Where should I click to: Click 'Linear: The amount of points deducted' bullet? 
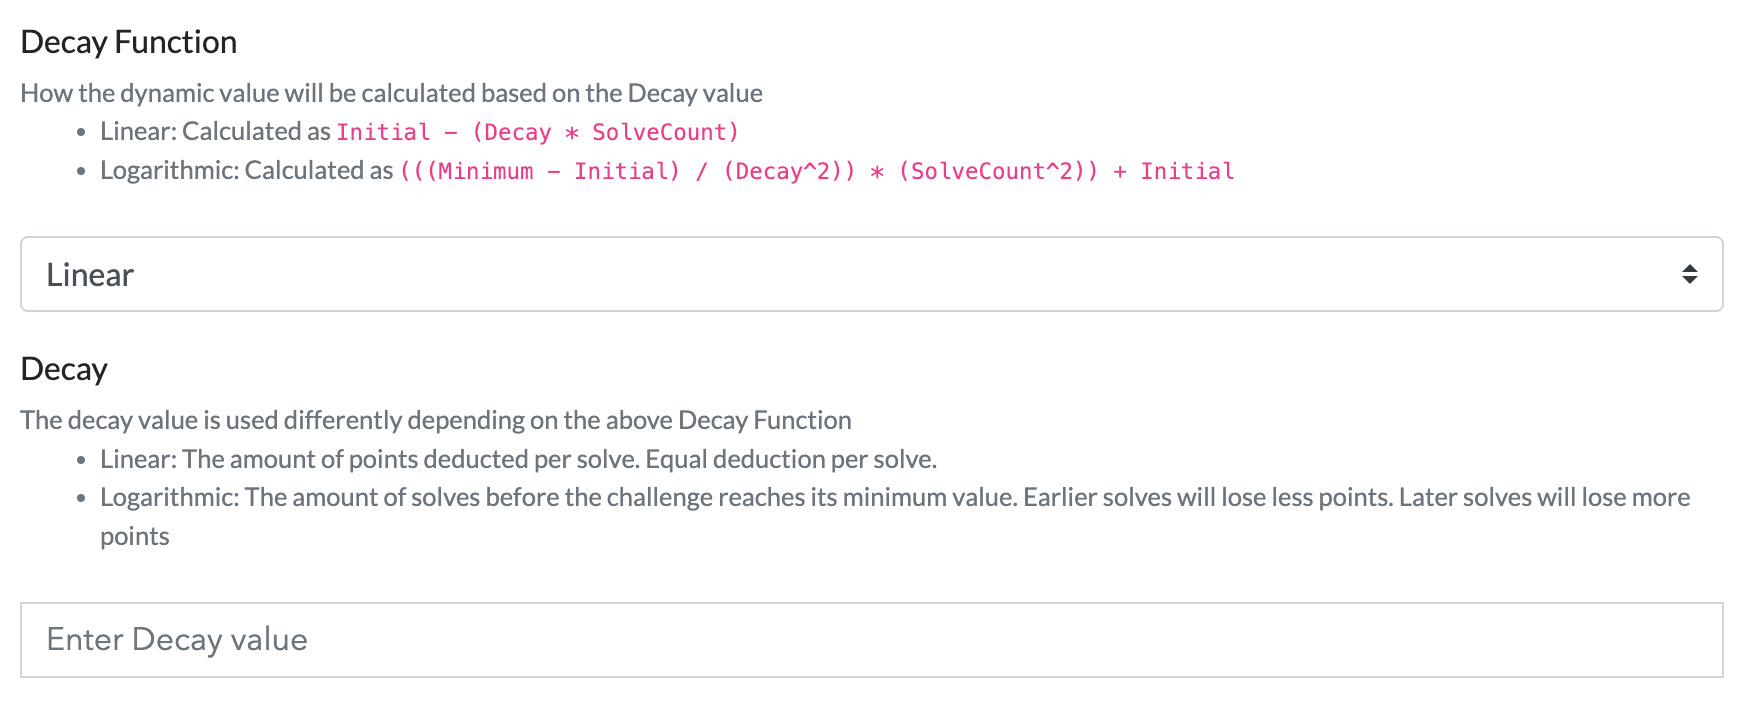pyautogui.click(x=518, y=459)
